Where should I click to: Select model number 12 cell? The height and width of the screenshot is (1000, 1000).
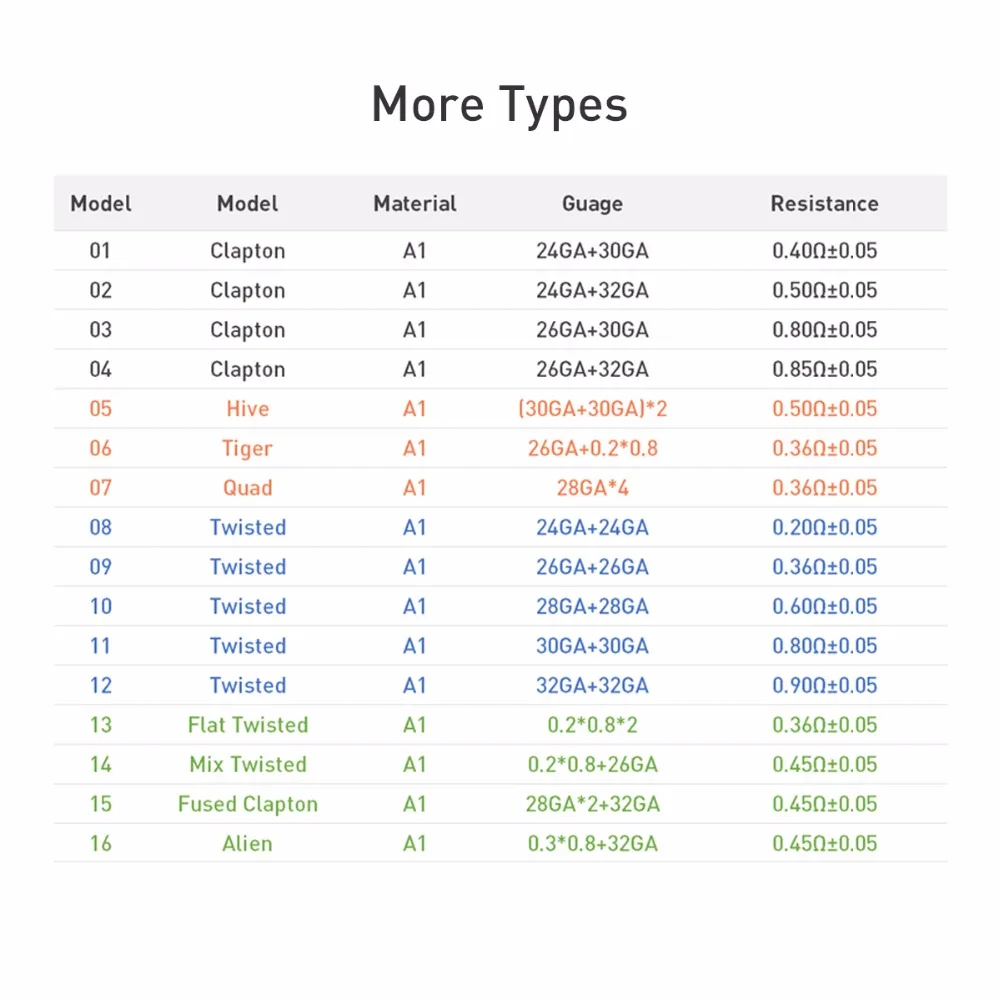click(x=100, y=686)
